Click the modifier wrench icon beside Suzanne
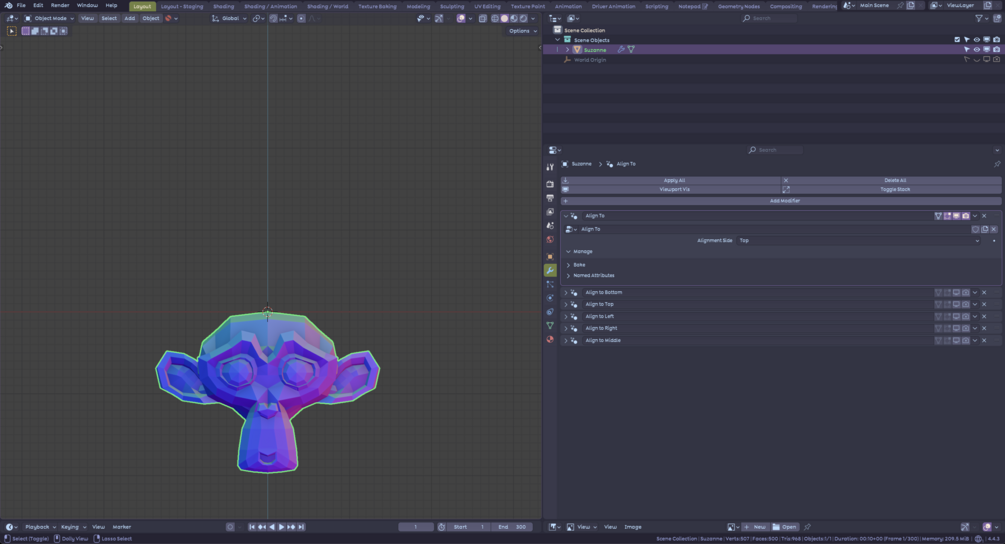This screenshot has height=544, width=1005. tap(620, 49)
